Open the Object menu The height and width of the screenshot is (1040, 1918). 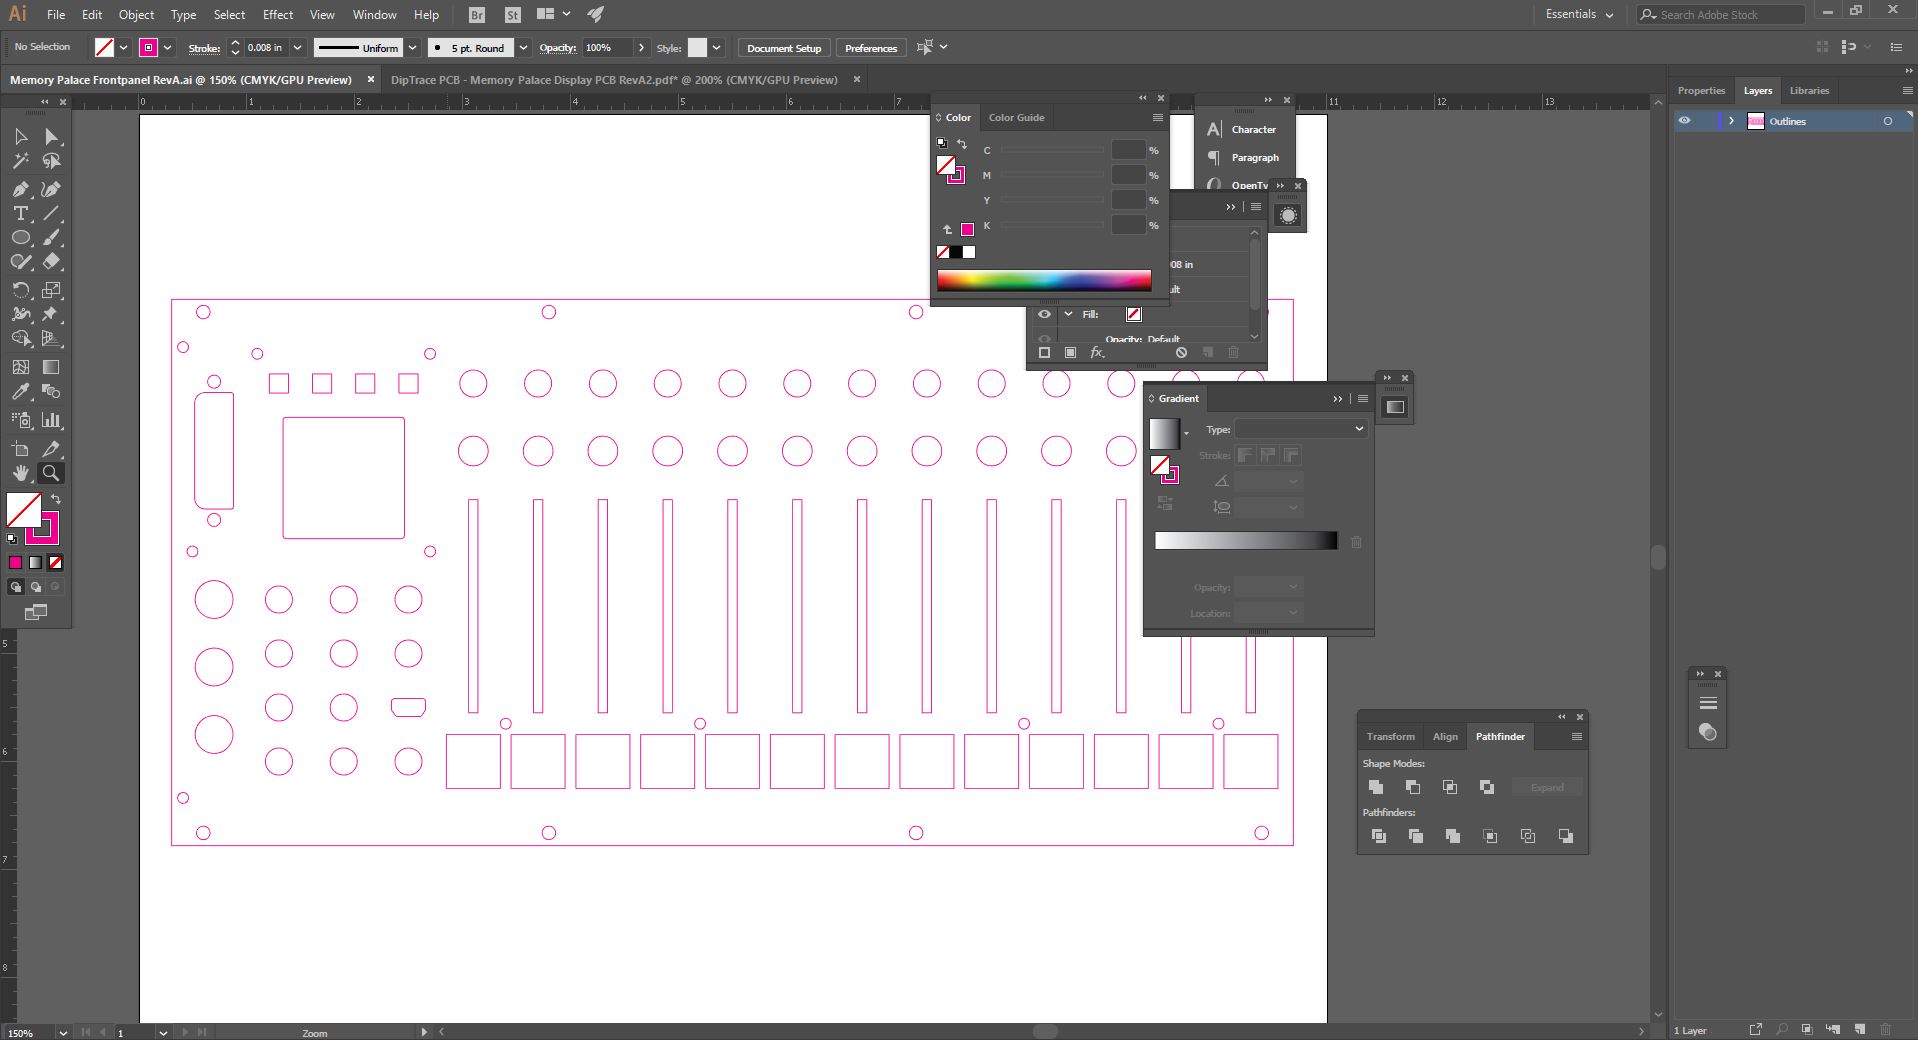click(x=136, y=14)
